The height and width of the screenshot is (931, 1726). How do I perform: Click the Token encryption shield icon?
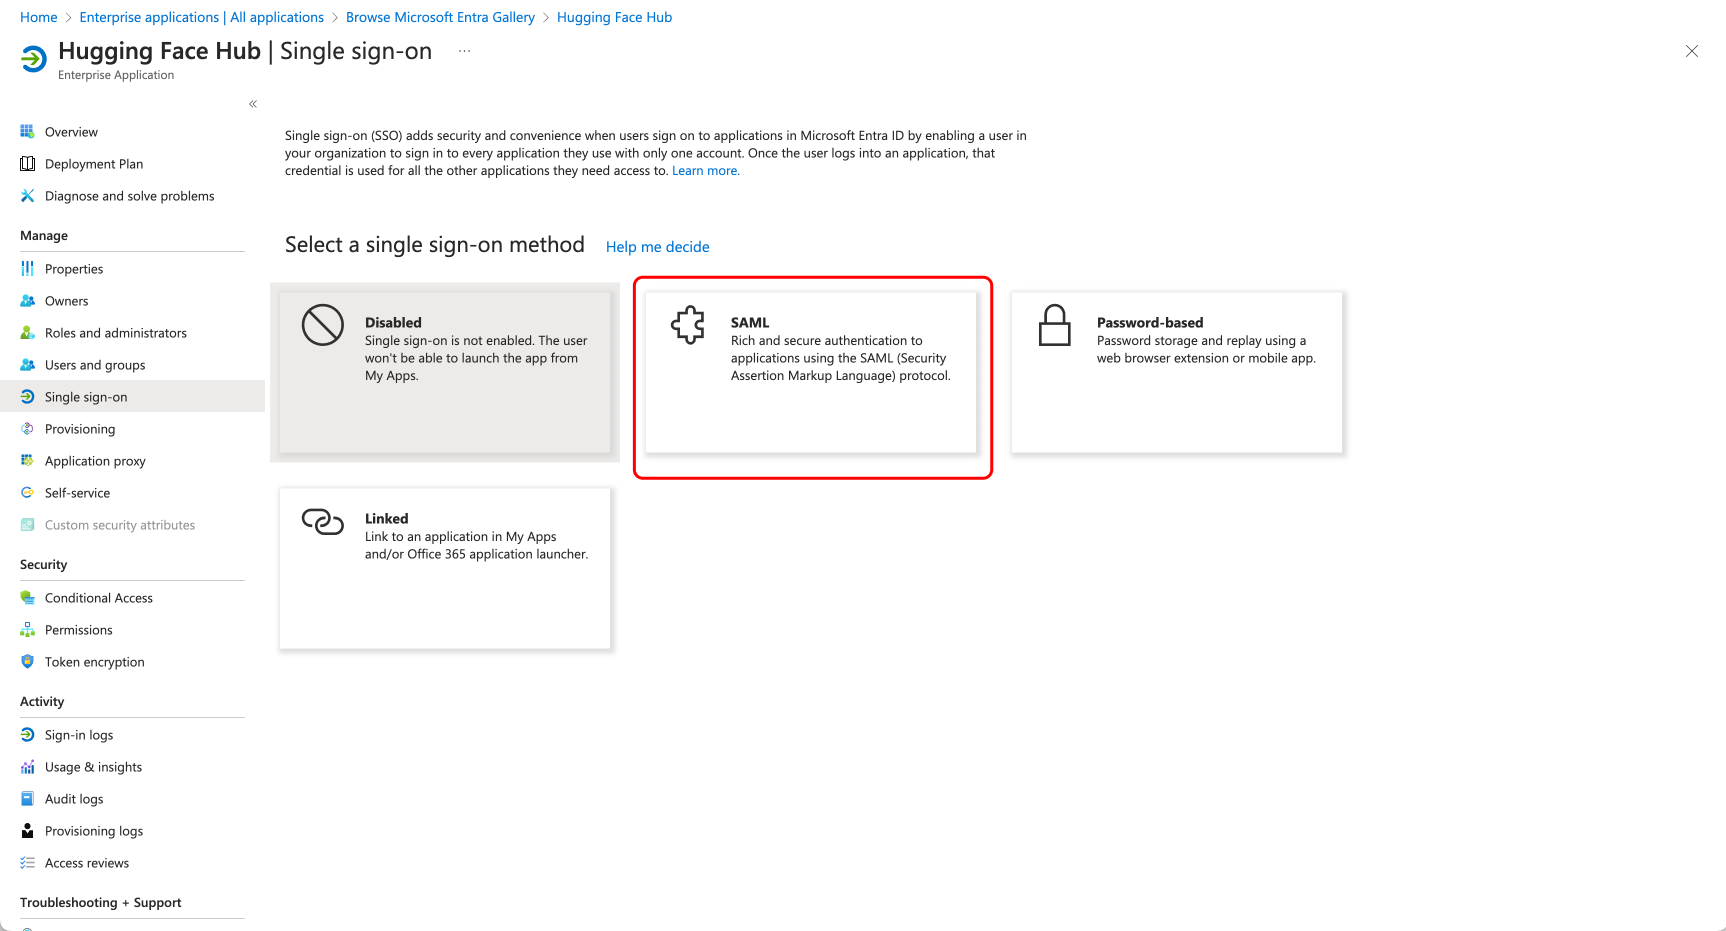(x=28, y=662)
